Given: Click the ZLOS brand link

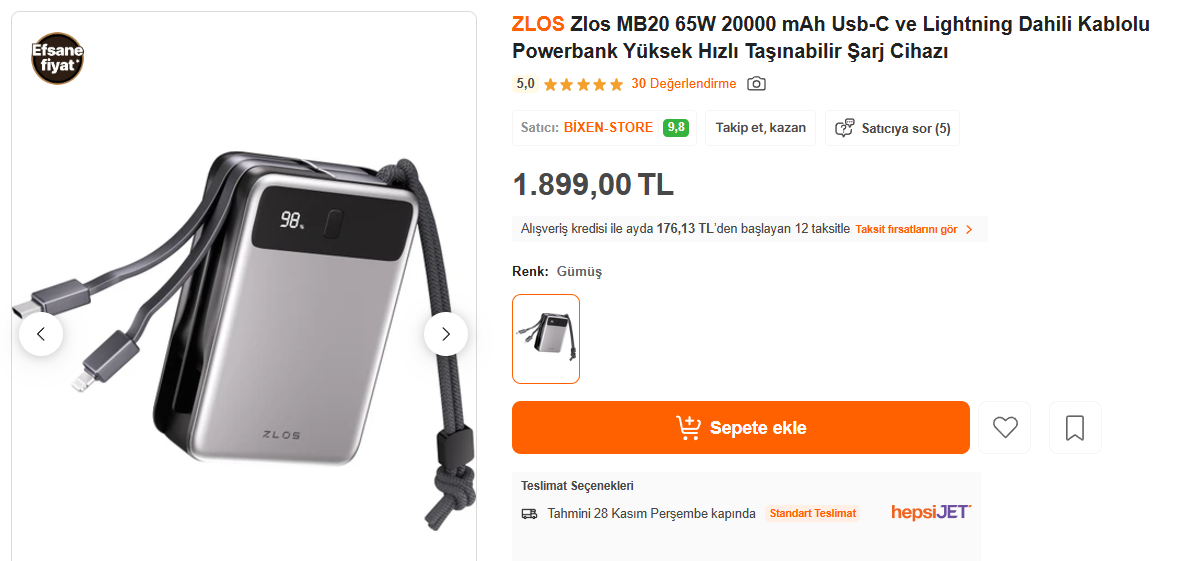Looking at the screenshot, I should [x=538, y=24].
